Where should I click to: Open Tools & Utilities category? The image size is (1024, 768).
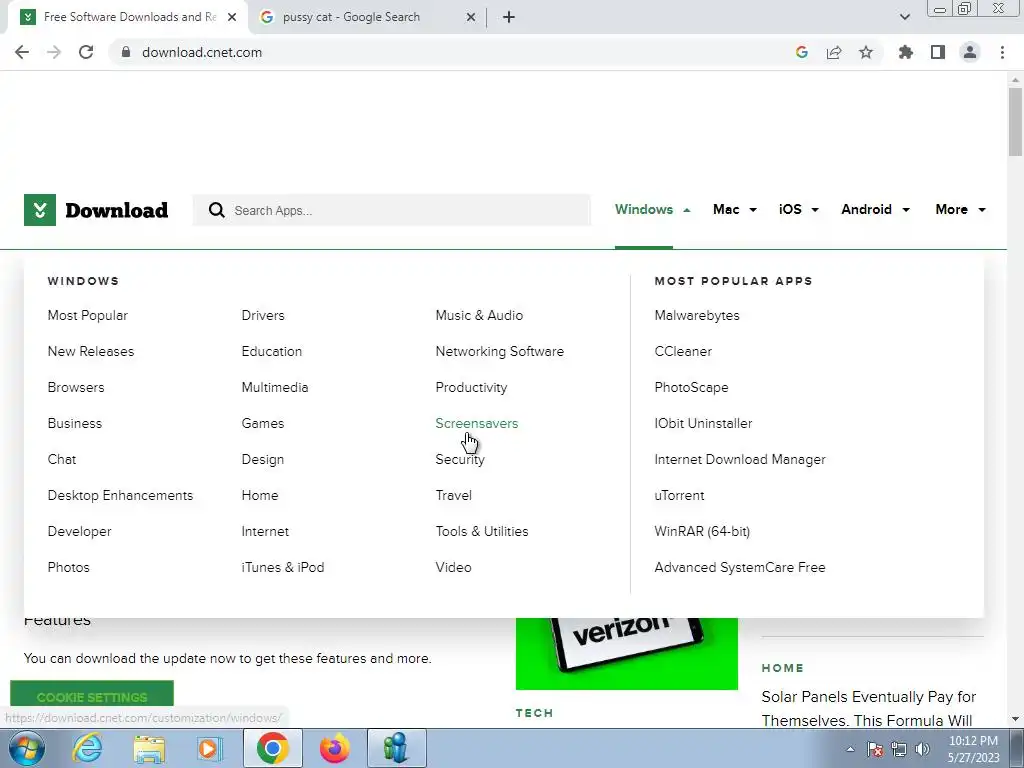click(482, 532)
